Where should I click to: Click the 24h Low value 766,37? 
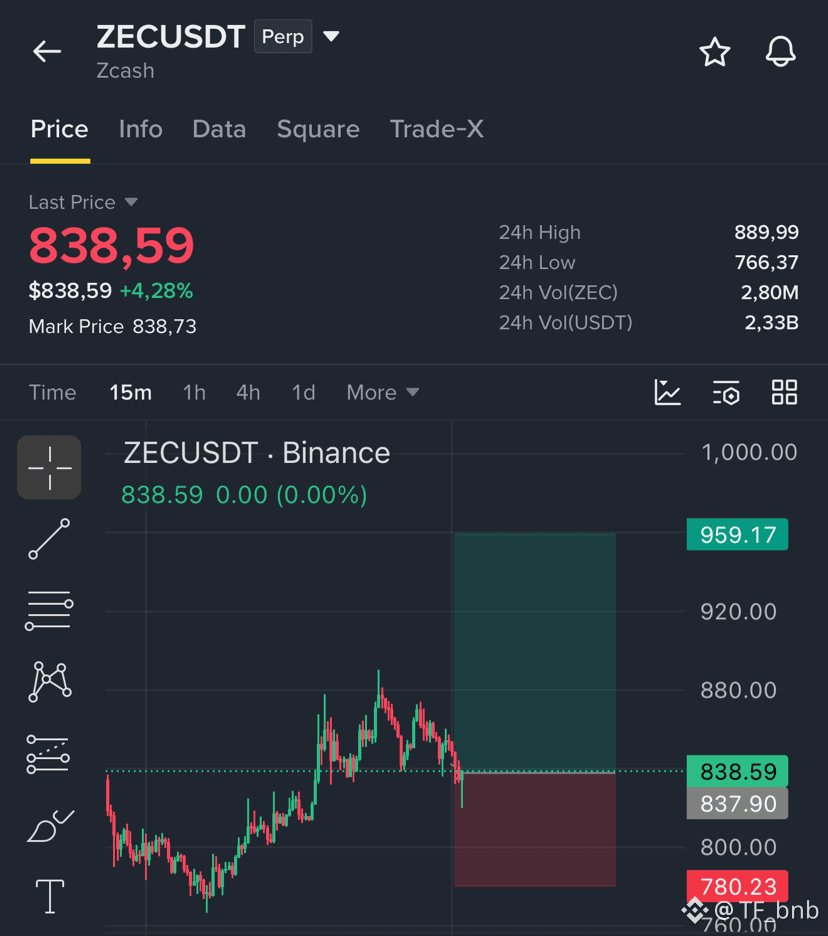pos(767,263)
